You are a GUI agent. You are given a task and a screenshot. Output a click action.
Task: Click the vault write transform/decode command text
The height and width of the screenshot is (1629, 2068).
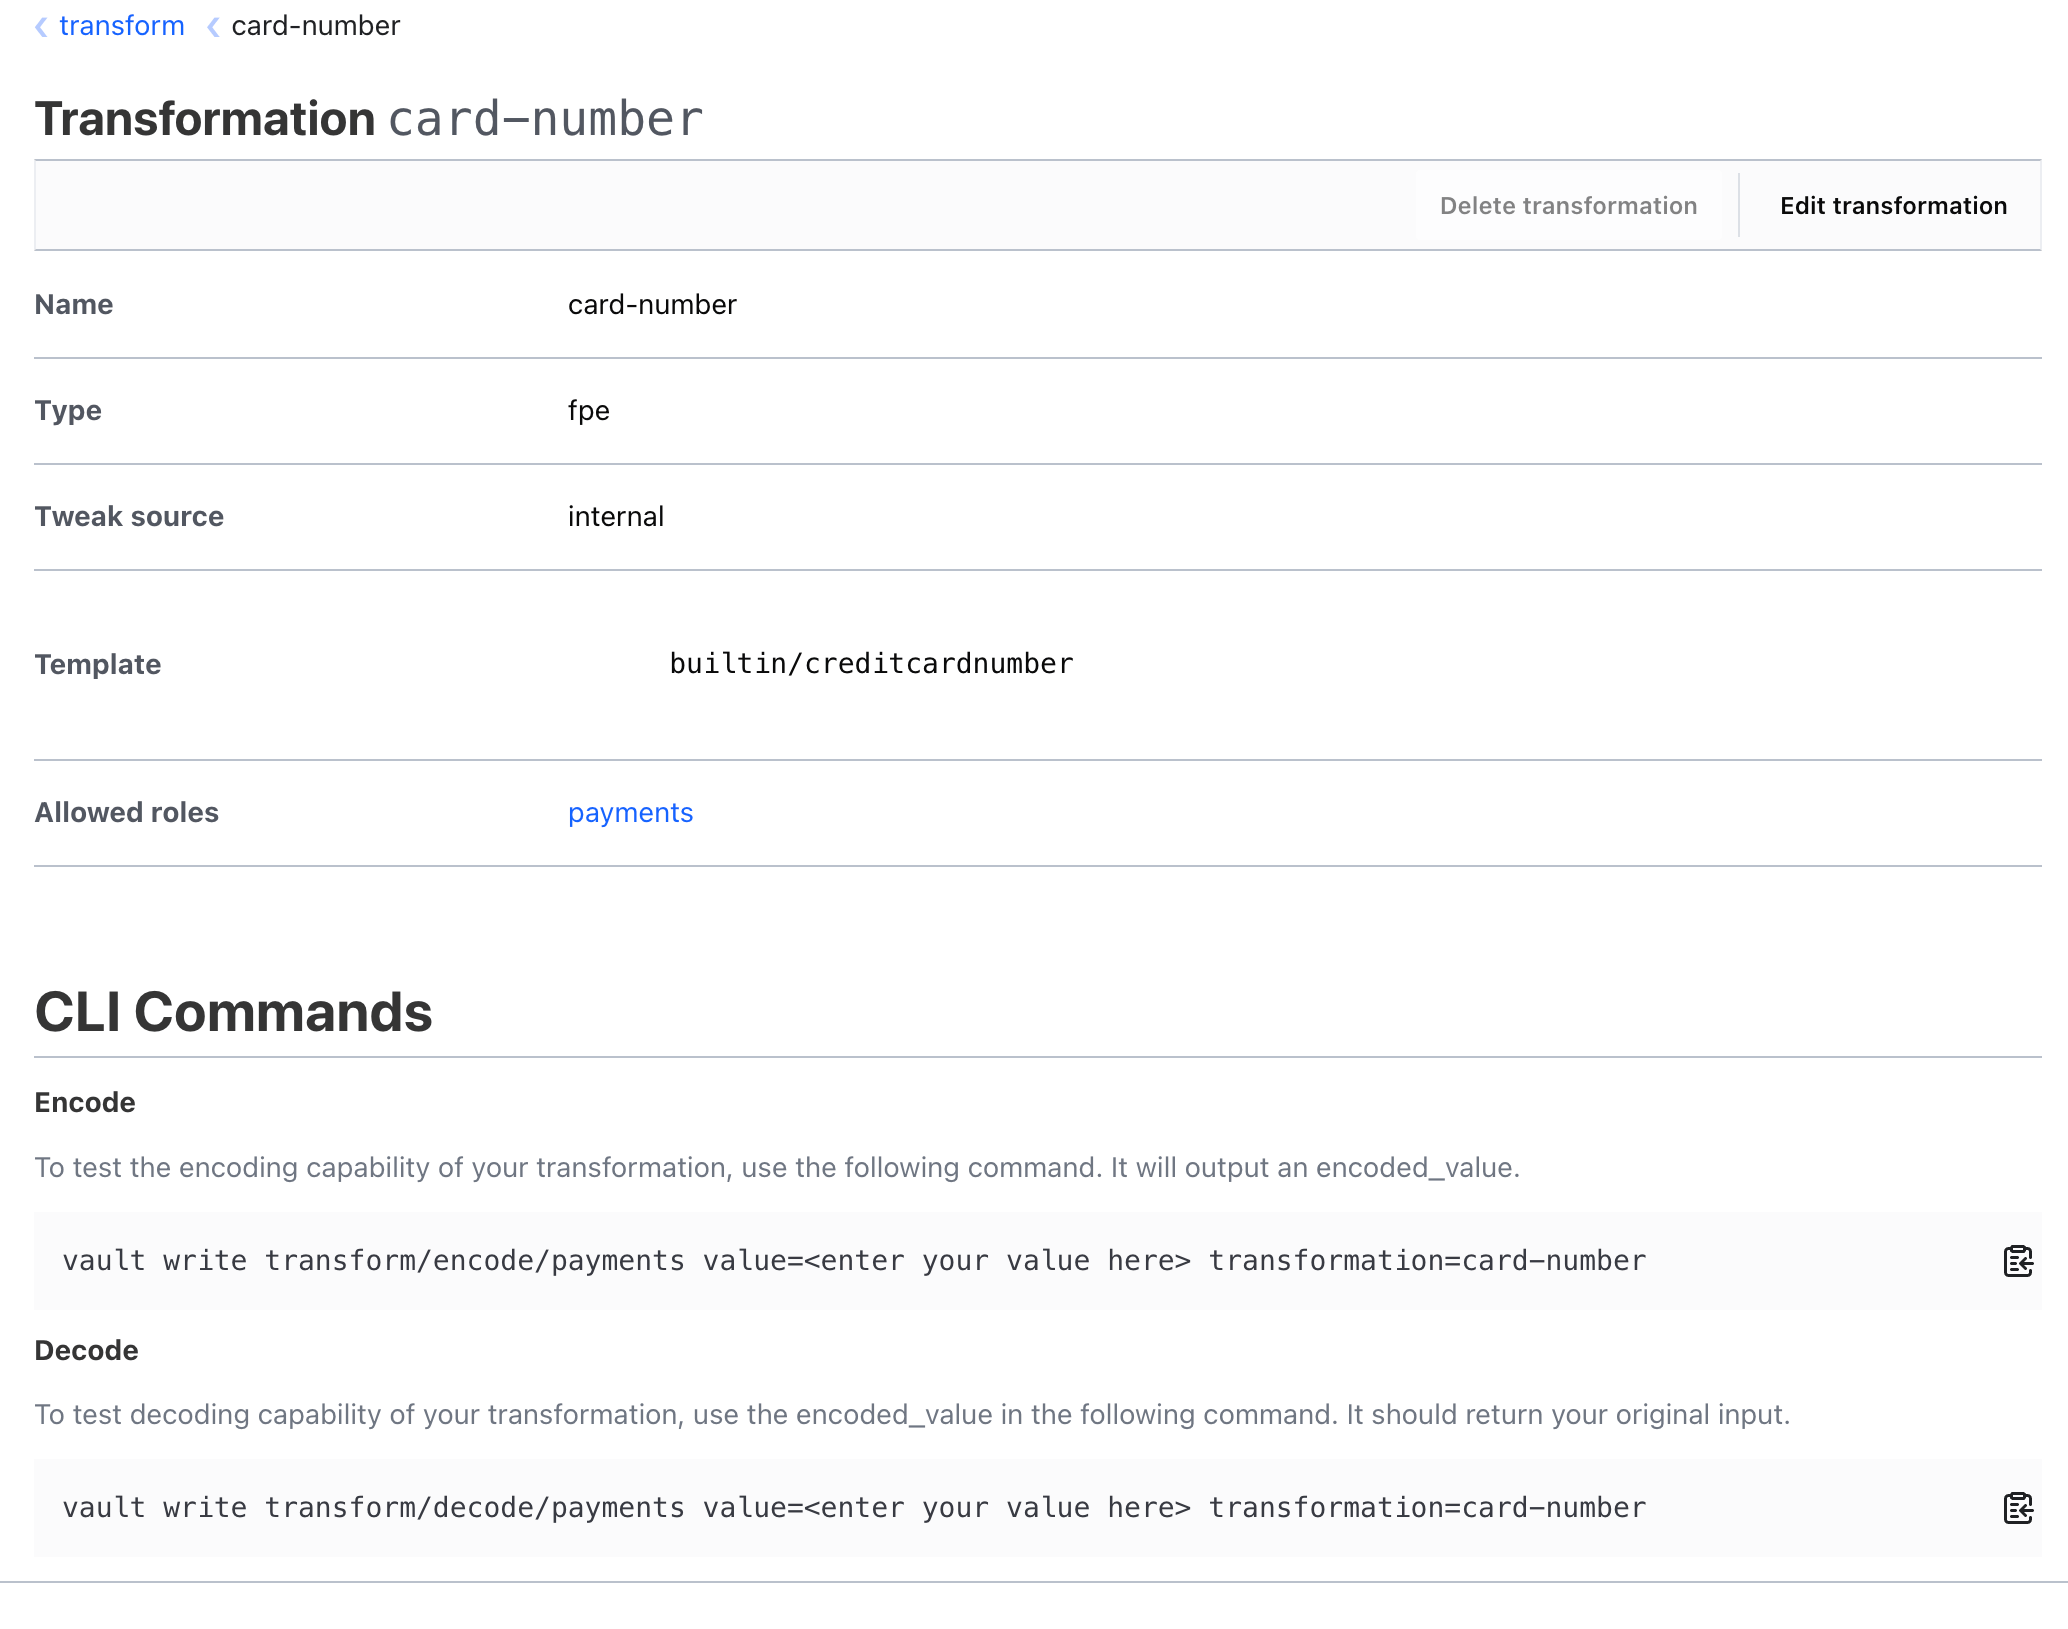[854, 1508]
